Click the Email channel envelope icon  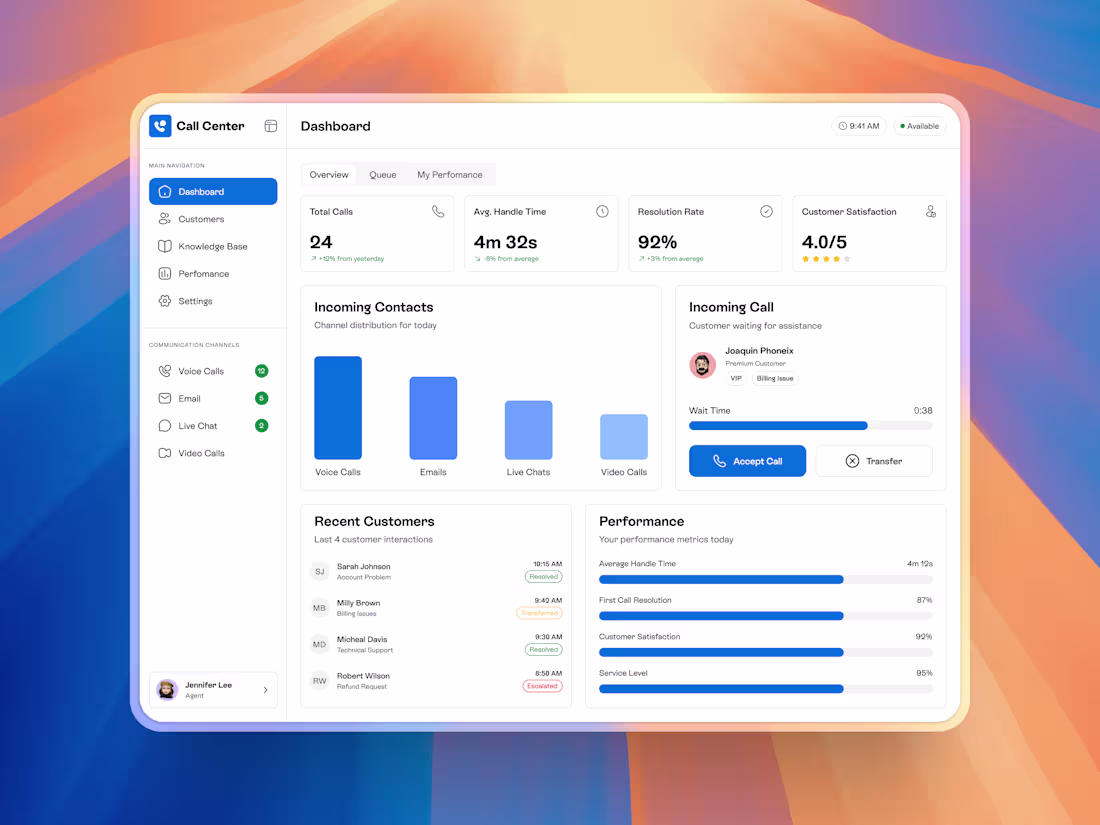(x=168, y=397)
